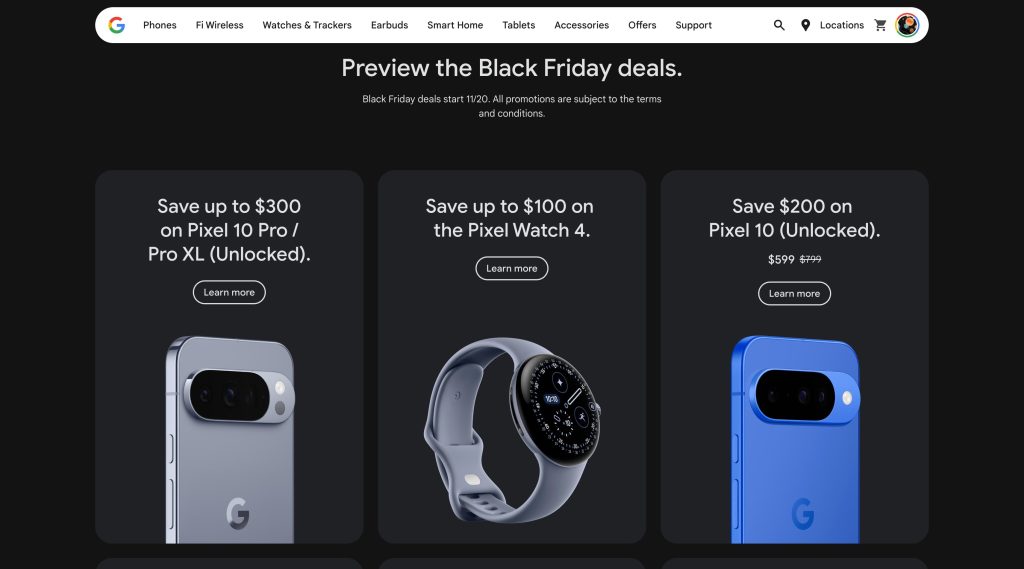Screen dimensions: 1024x569
Task: Visit the Support page
Action: [x=693, y=25]
